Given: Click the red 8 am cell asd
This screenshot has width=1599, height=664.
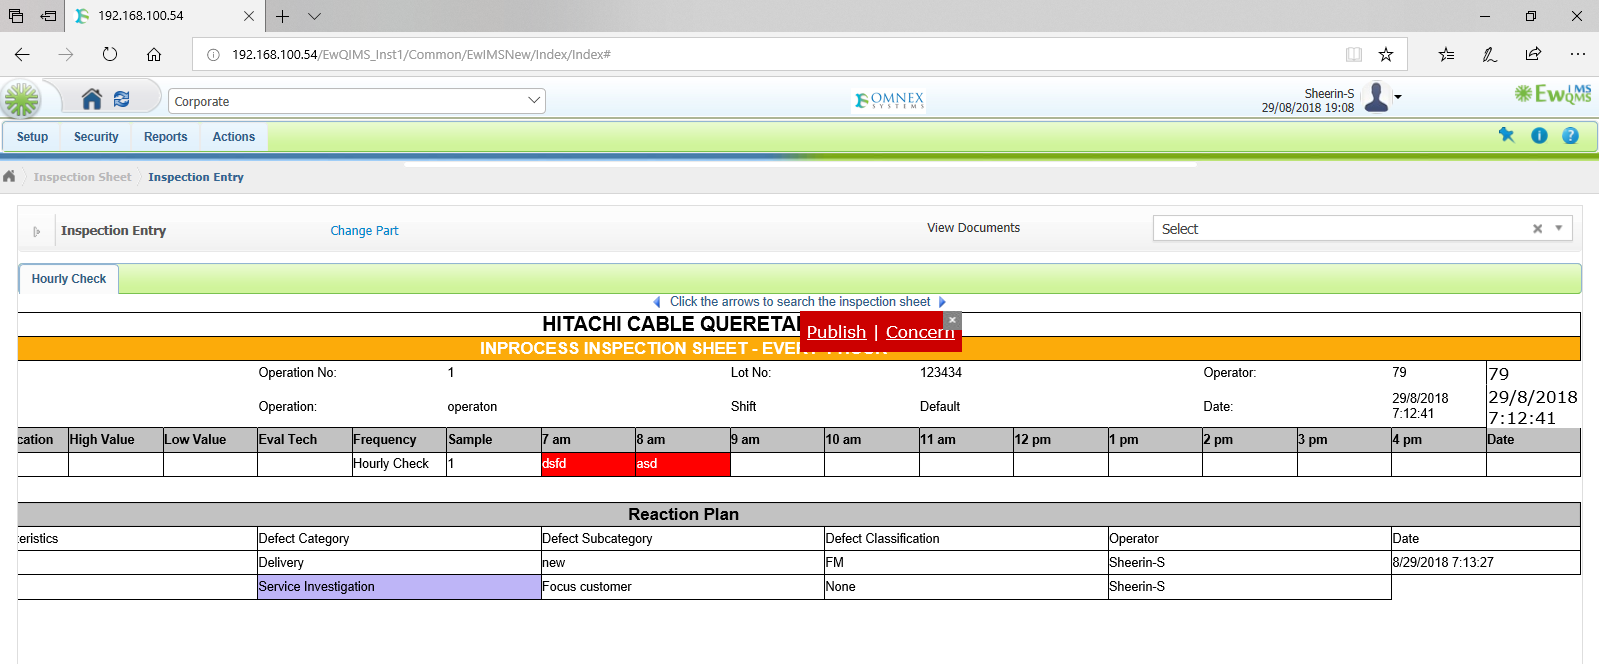Looking at the screenshot, I should [x=682, y=464].
